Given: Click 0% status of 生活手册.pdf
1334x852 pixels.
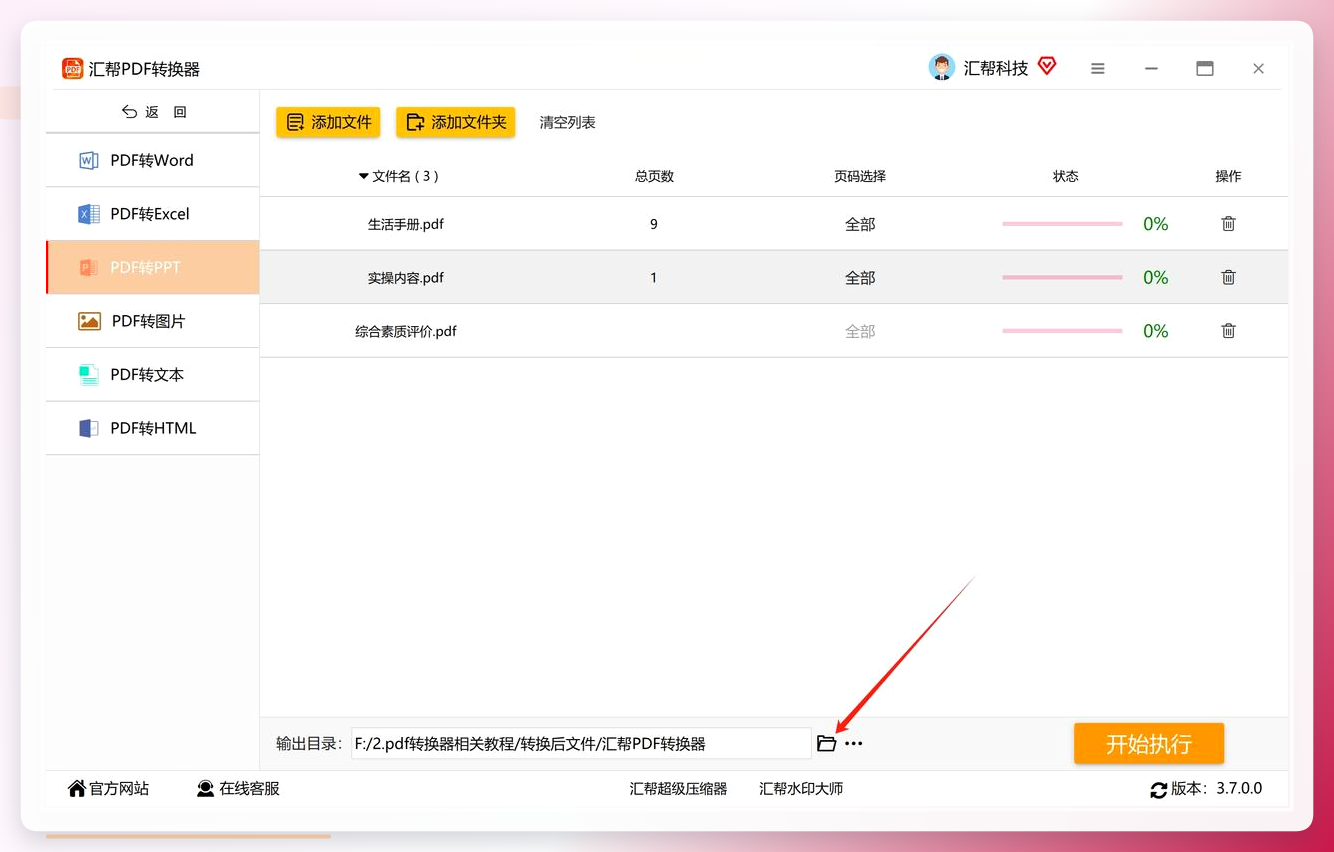Looking at the screenshot, I should tap(1156, 224).
